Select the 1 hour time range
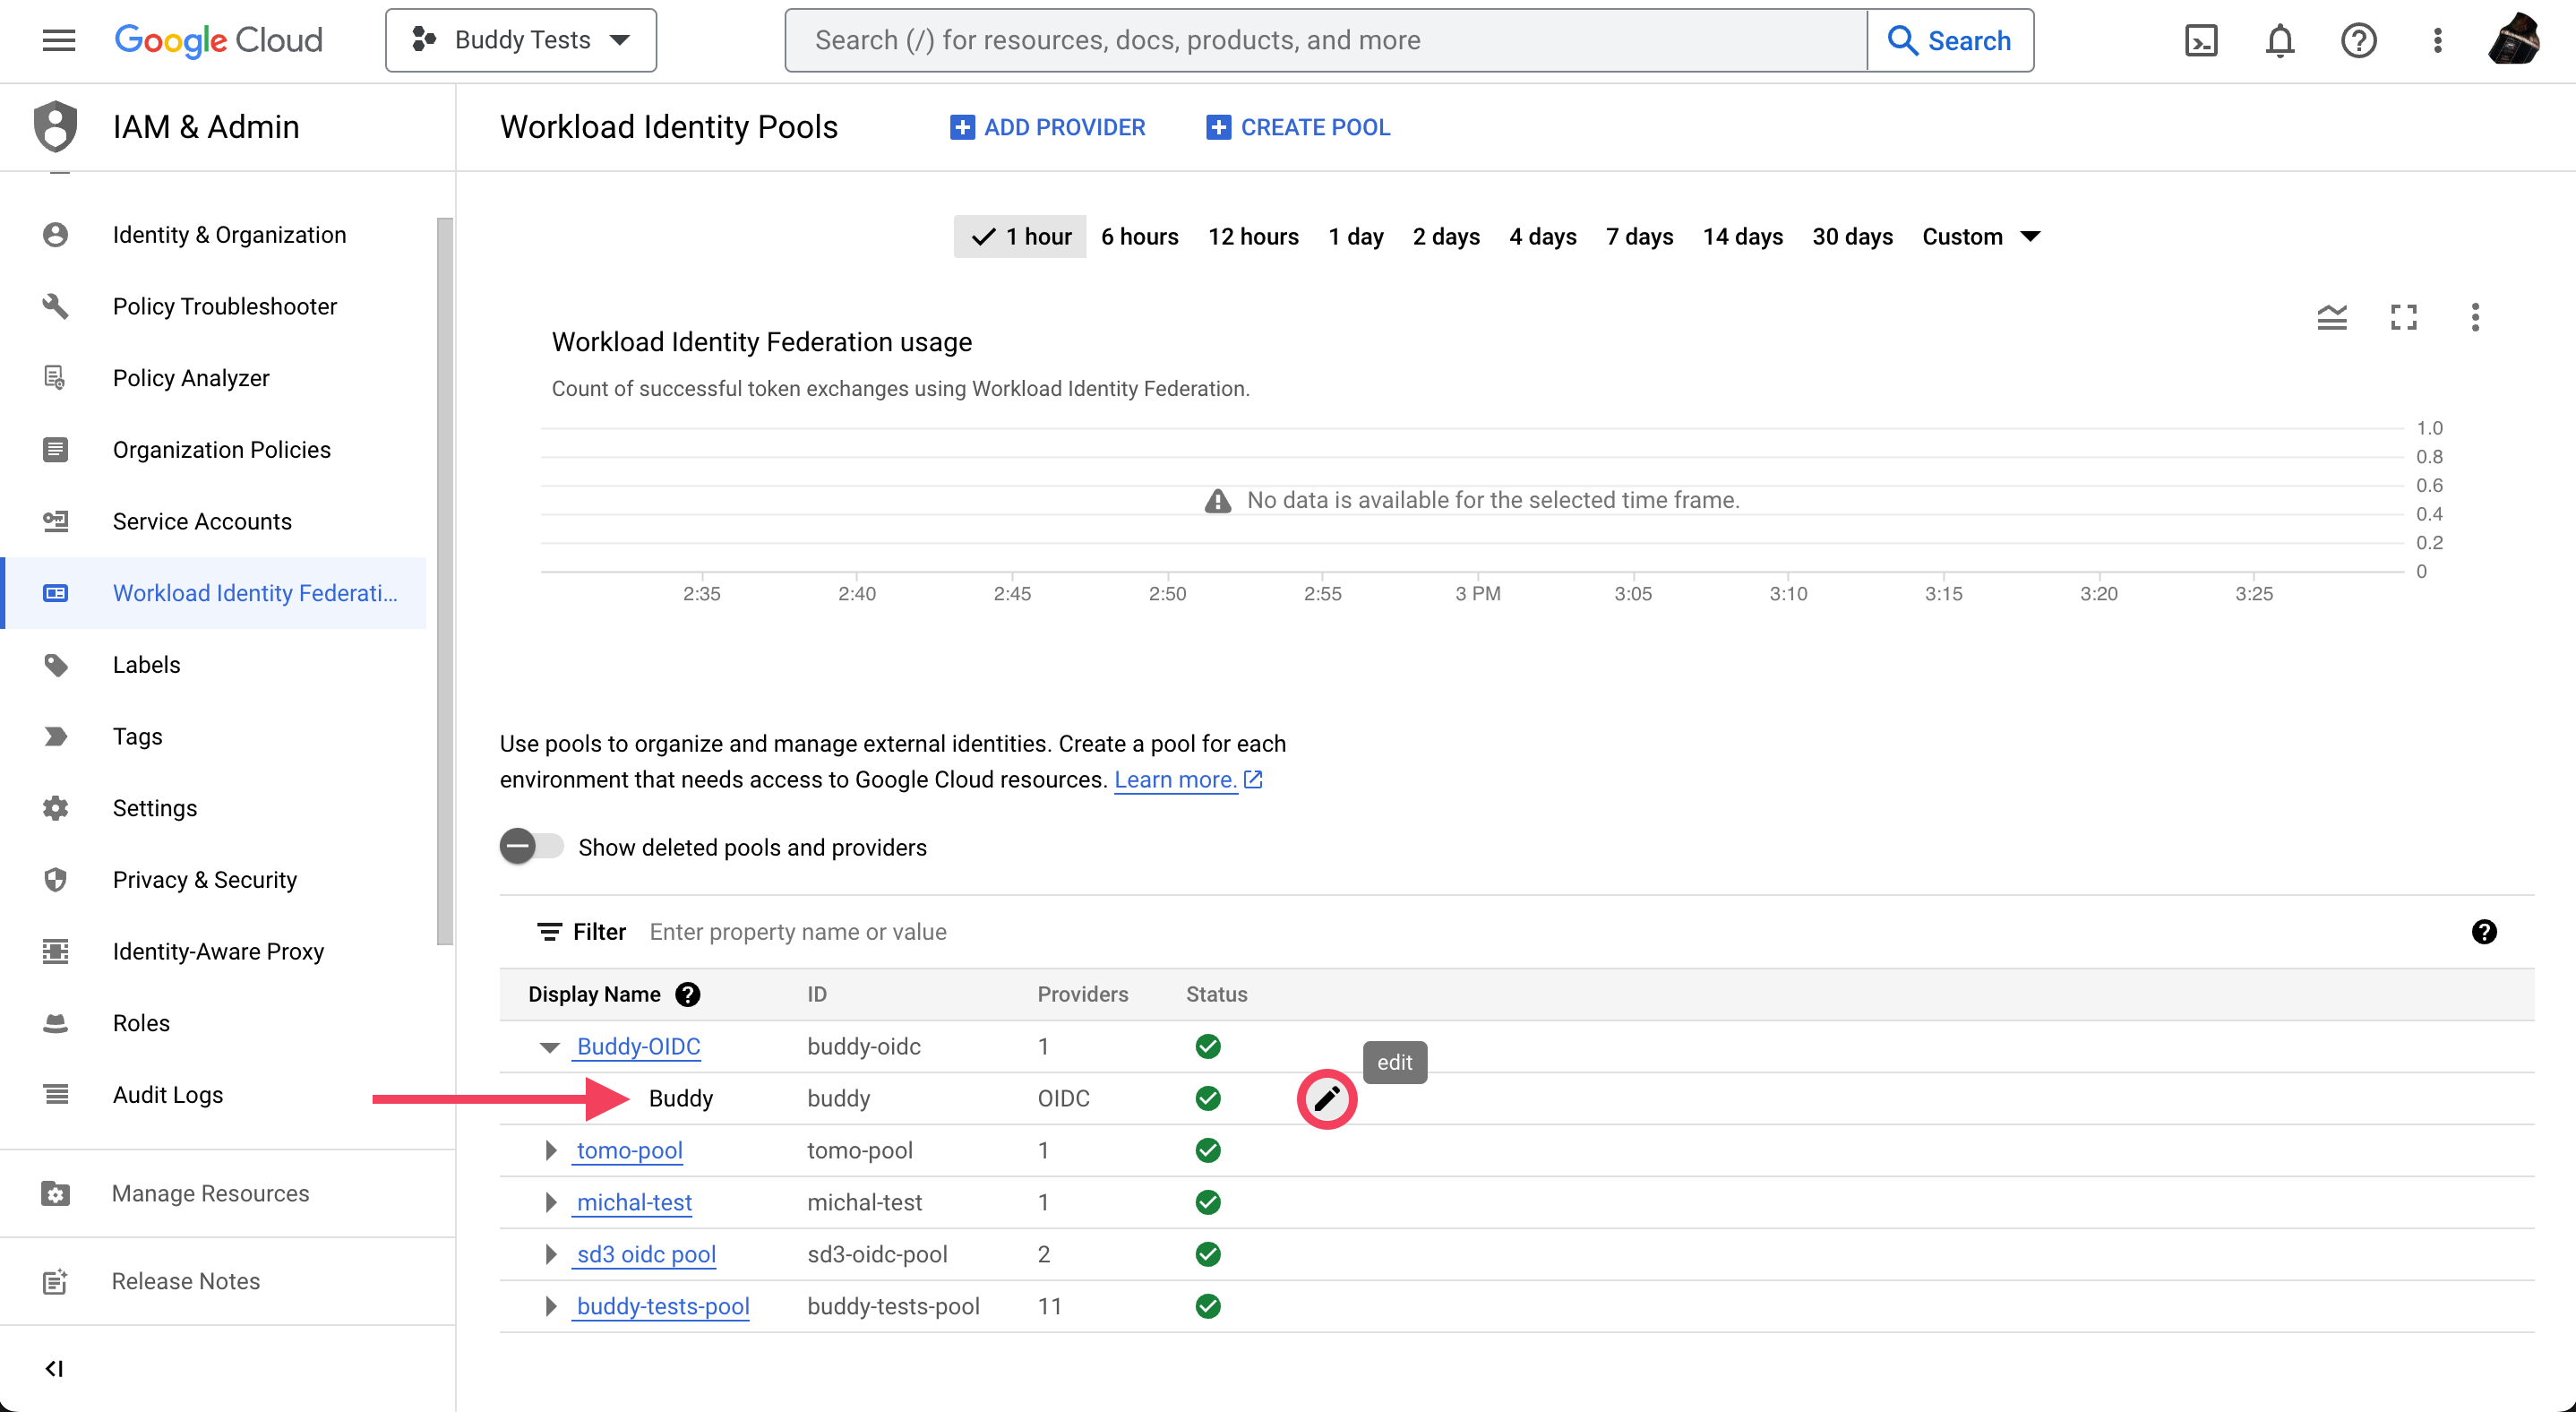The width and height of the screenshot is (2576, 1412). [1020, 236]
